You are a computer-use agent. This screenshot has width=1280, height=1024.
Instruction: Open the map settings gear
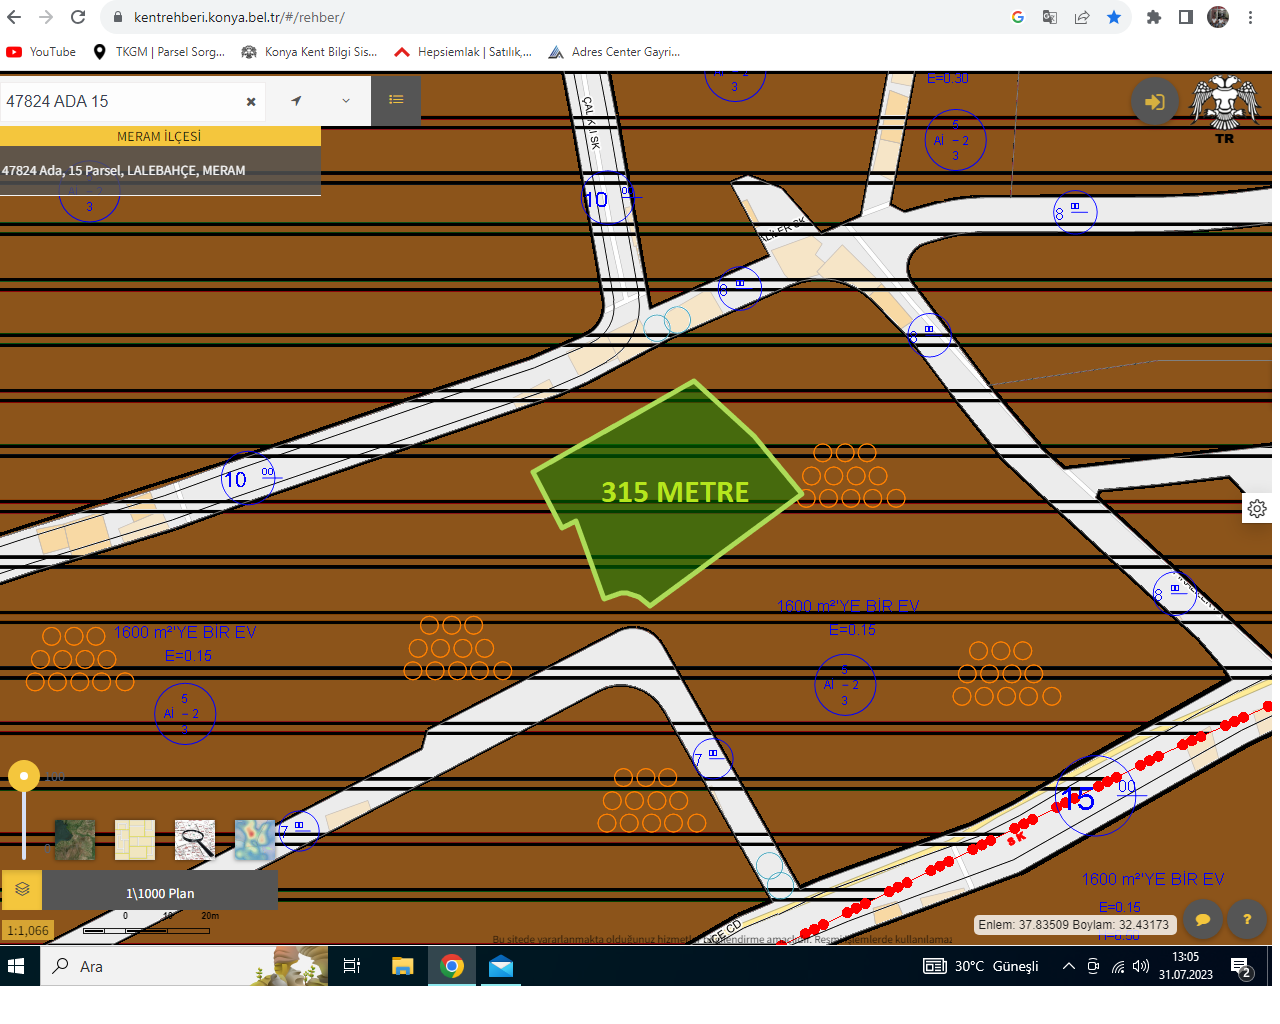(1257, 508)
